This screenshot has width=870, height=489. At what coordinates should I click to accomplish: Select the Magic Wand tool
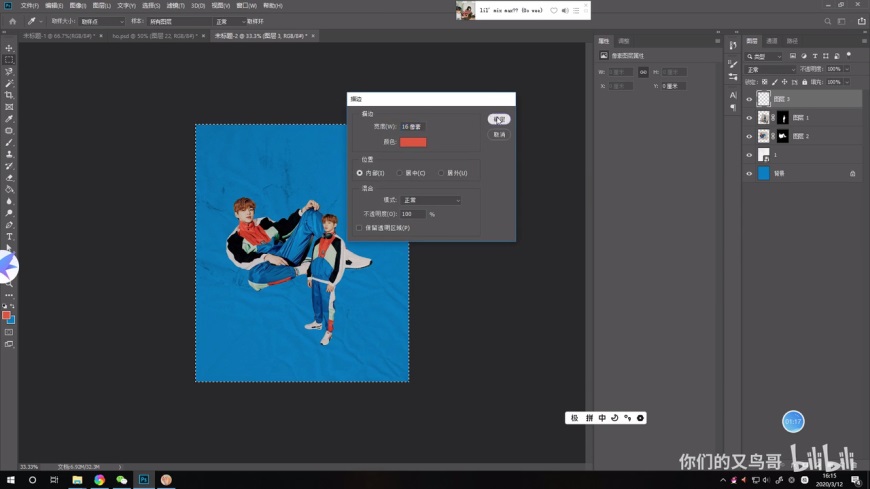(x=9, y=83)
